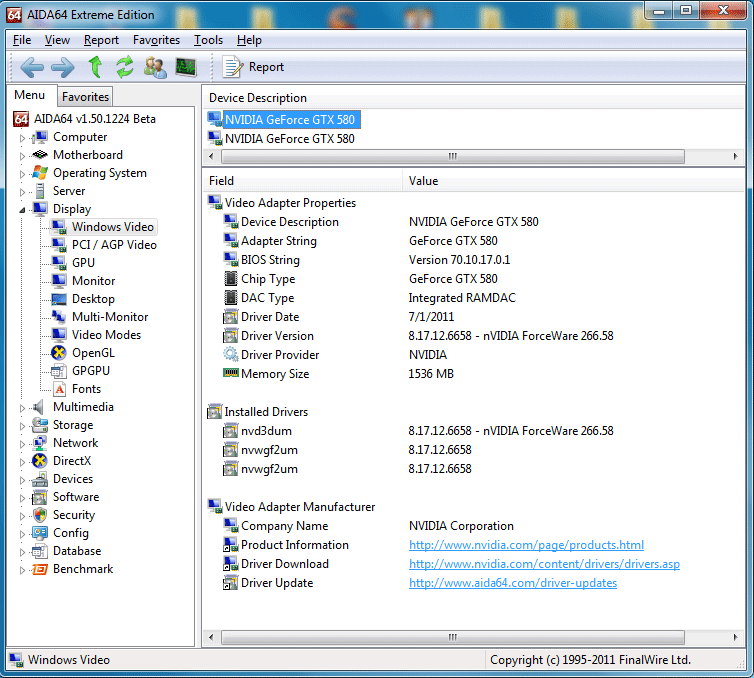Expand the Motherboard tree node
The width and height of the screenshot is (754, 678).
click(x=22, y=156)
